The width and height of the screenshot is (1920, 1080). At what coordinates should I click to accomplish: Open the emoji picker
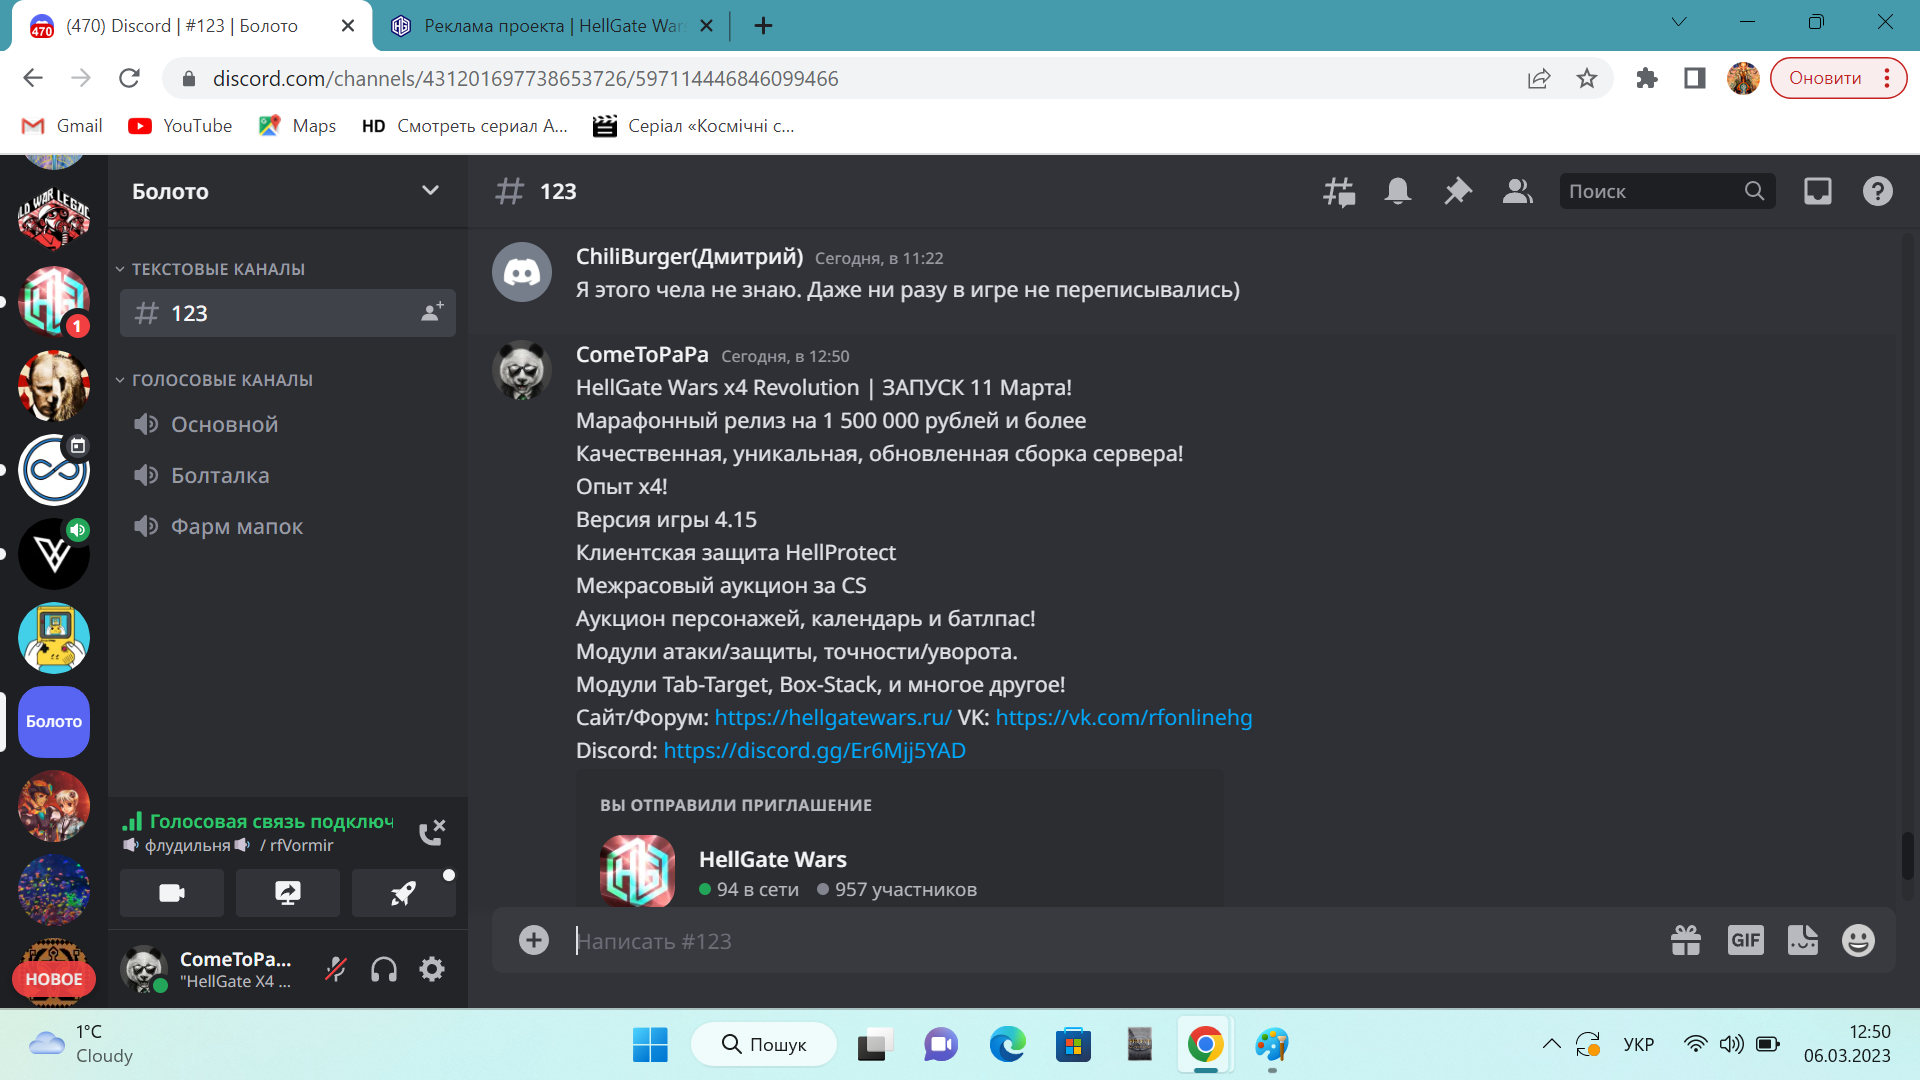coord(1858,940)
